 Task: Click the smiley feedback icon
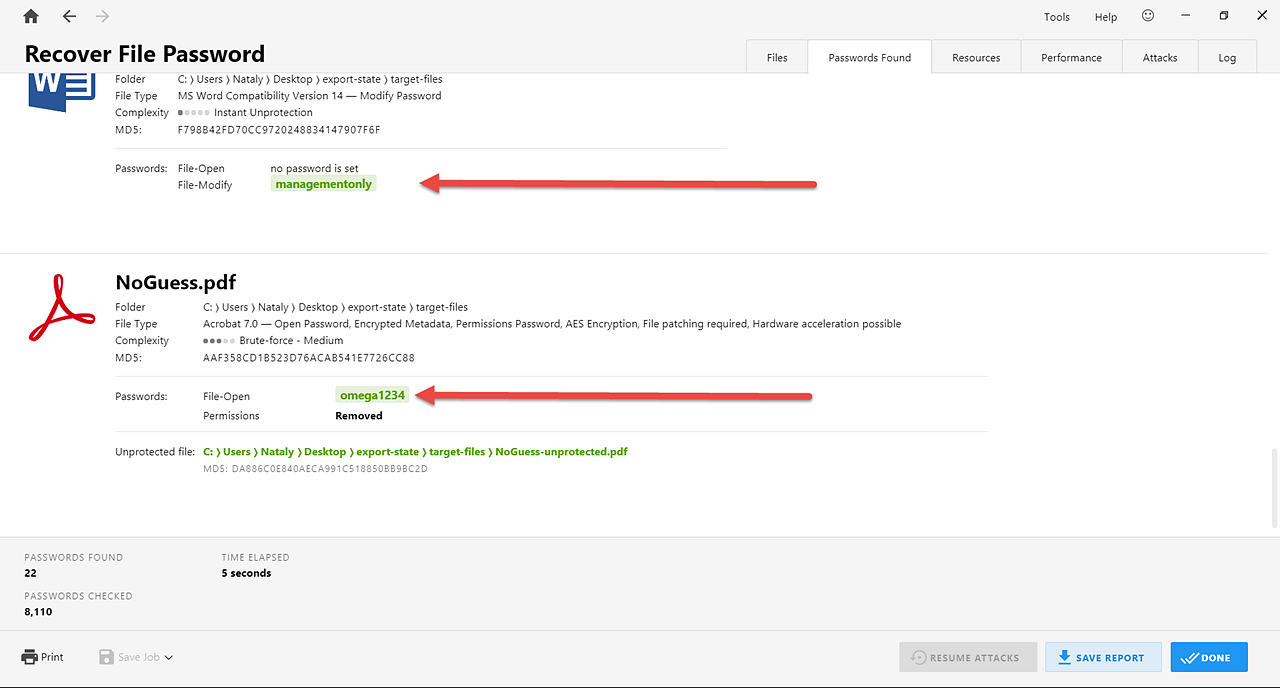point(1148,16)
